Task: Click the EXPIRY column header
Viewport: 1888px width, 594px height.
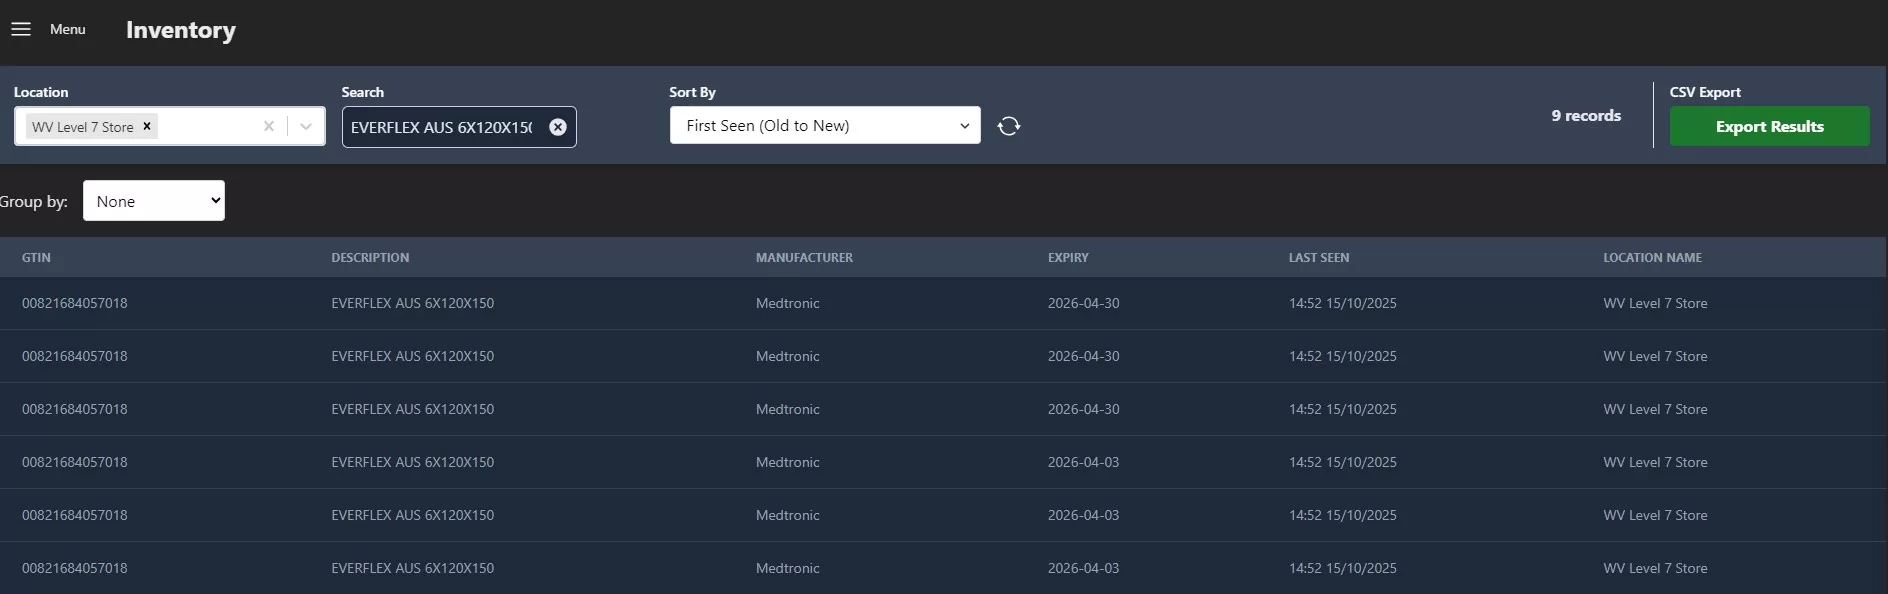Action: point(1068,258)
